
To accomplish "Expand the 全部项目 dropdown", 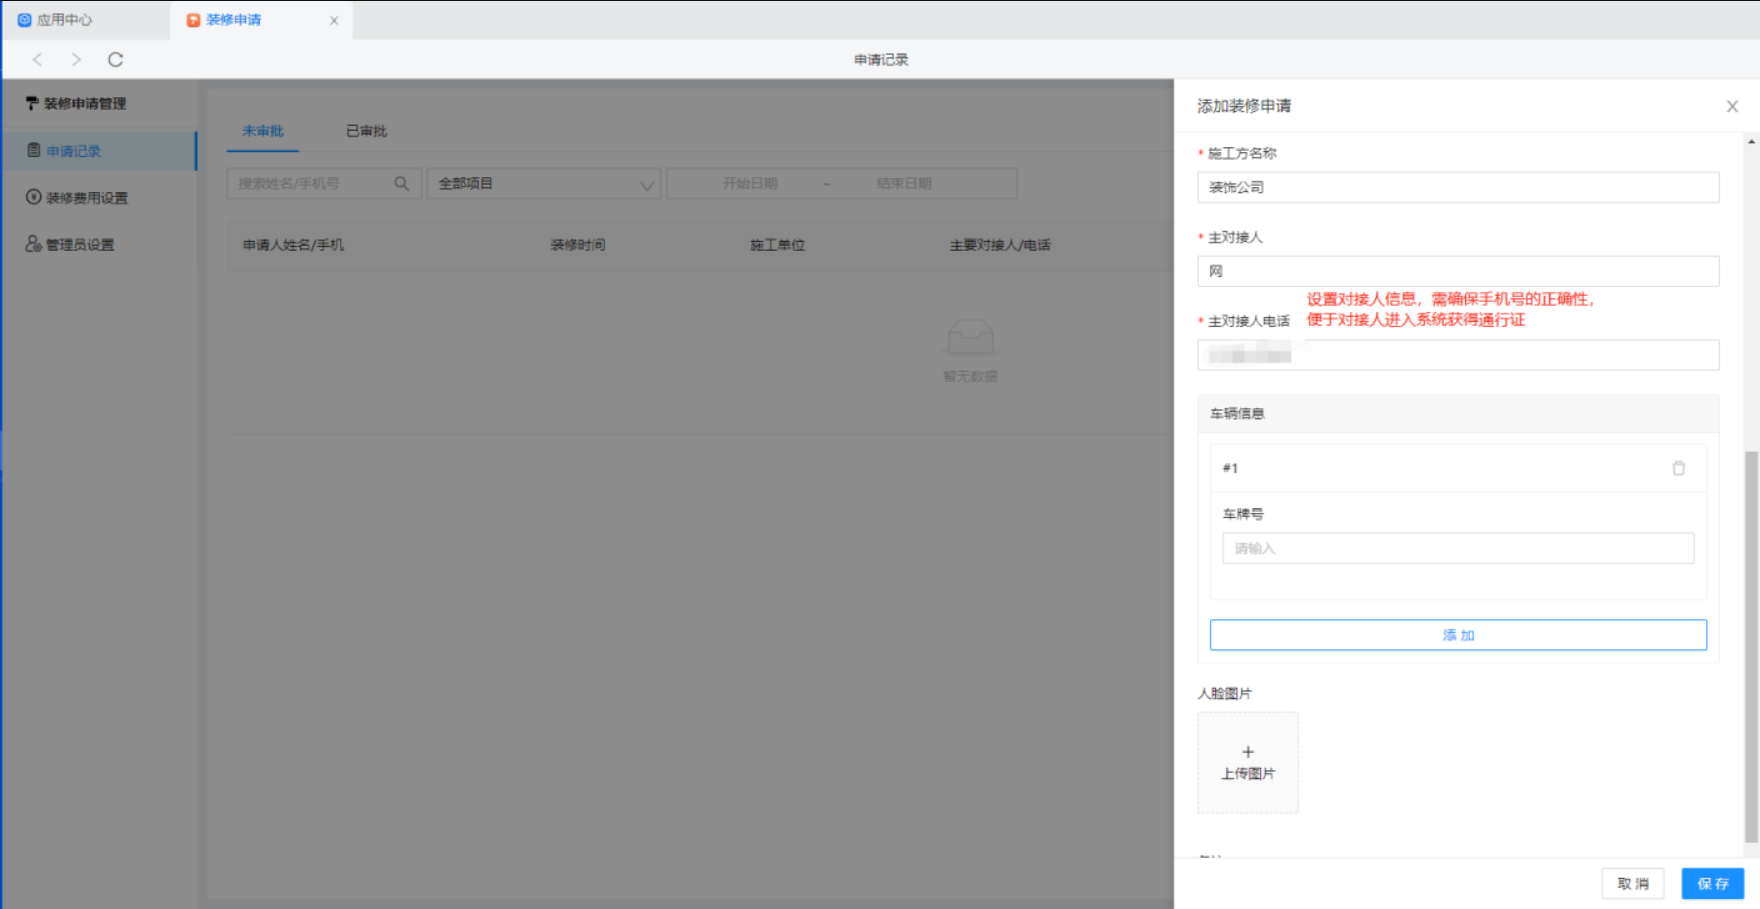I will coord(544,184).
